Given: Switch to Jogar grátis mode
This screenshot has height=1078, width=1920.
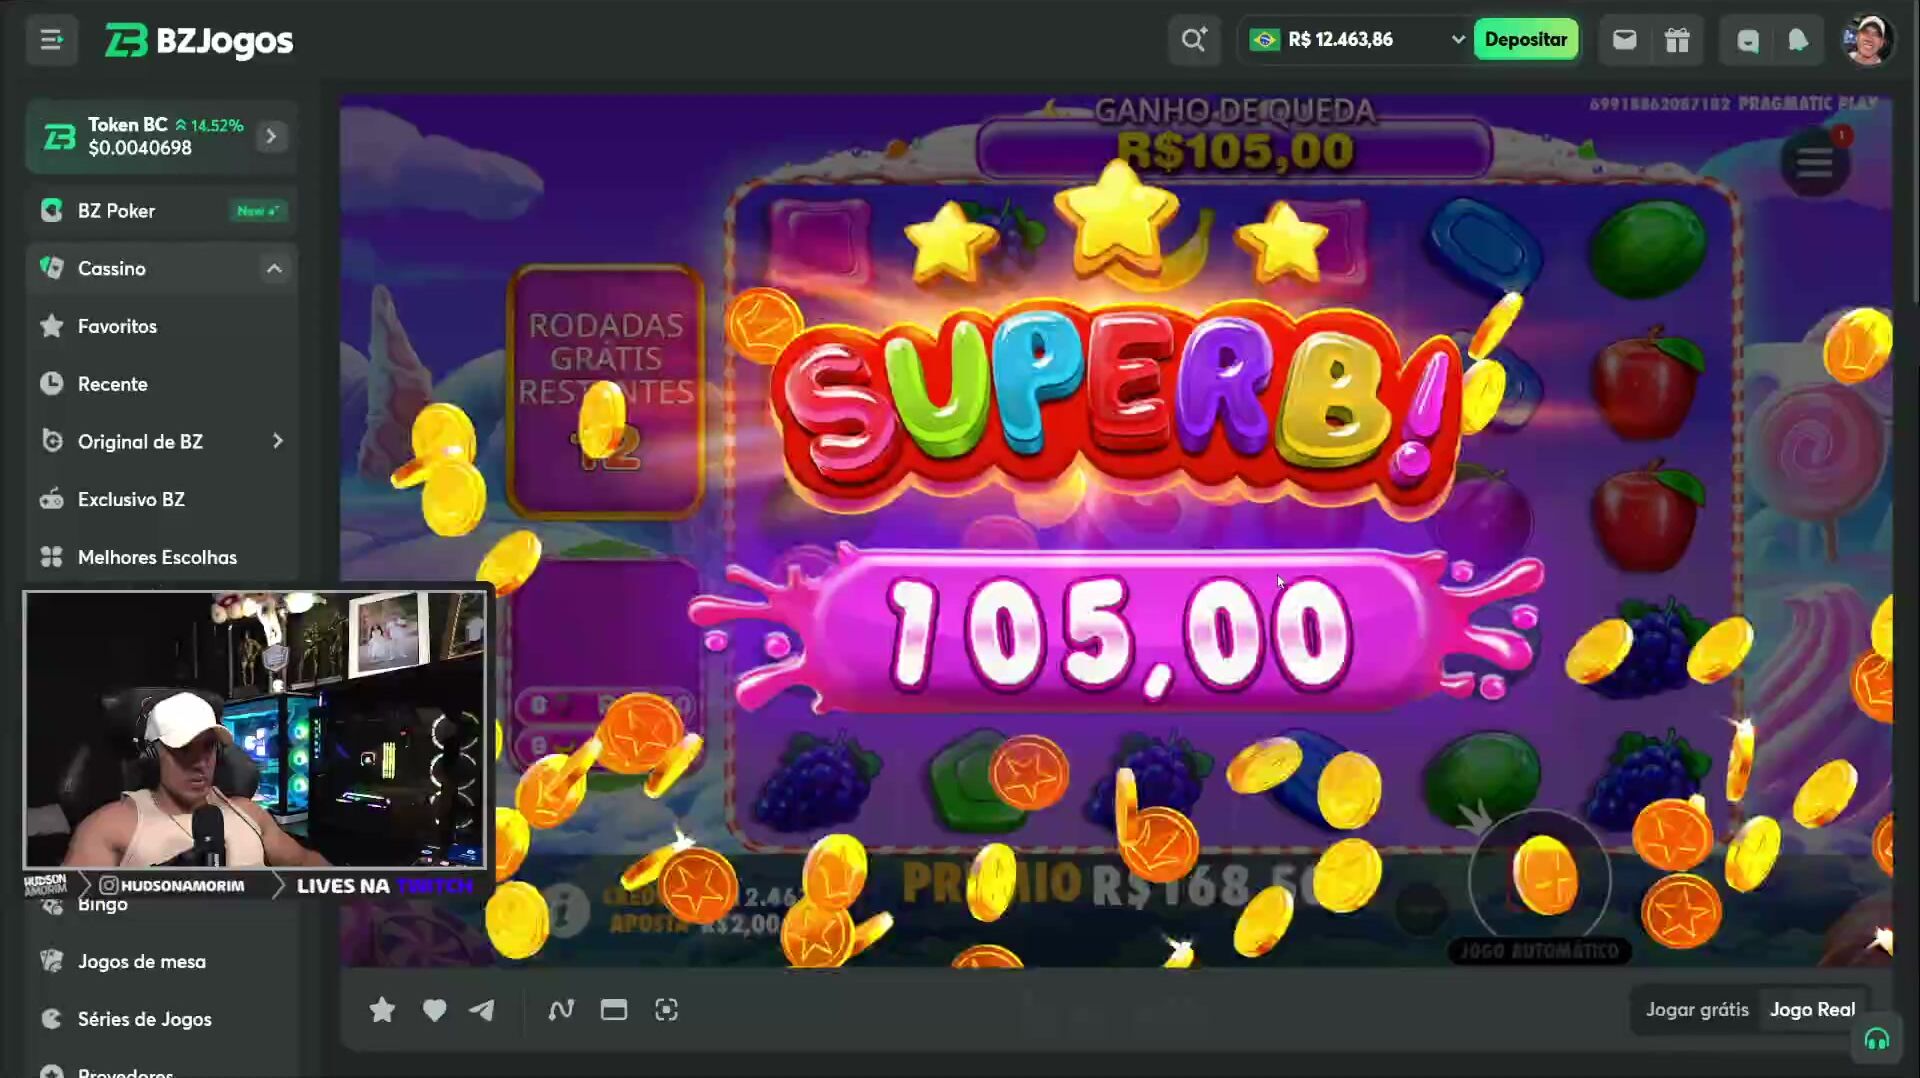Looking at the screenshot, I should pyautogui.click(x=1697, y=1010).
